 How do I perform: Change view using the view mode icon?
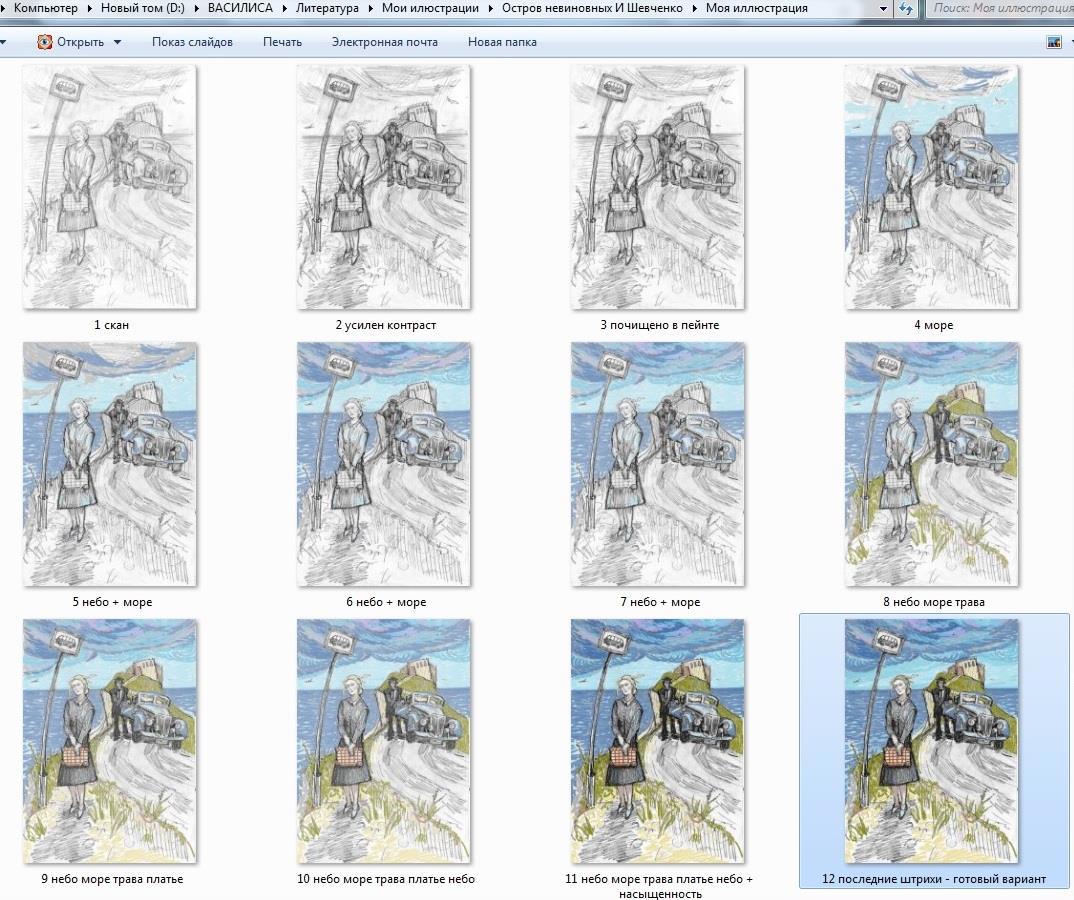(x=1053, y=42)
